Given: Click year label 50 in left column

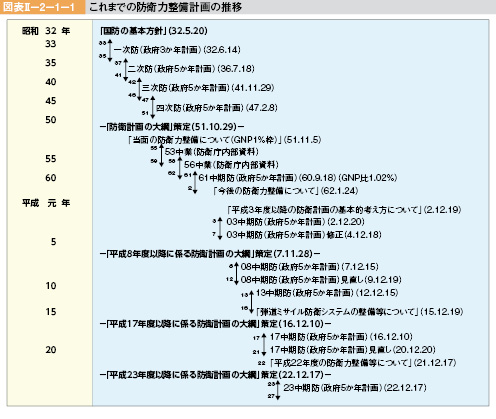Looking at the screenshot, I should [x=51, y=120].
